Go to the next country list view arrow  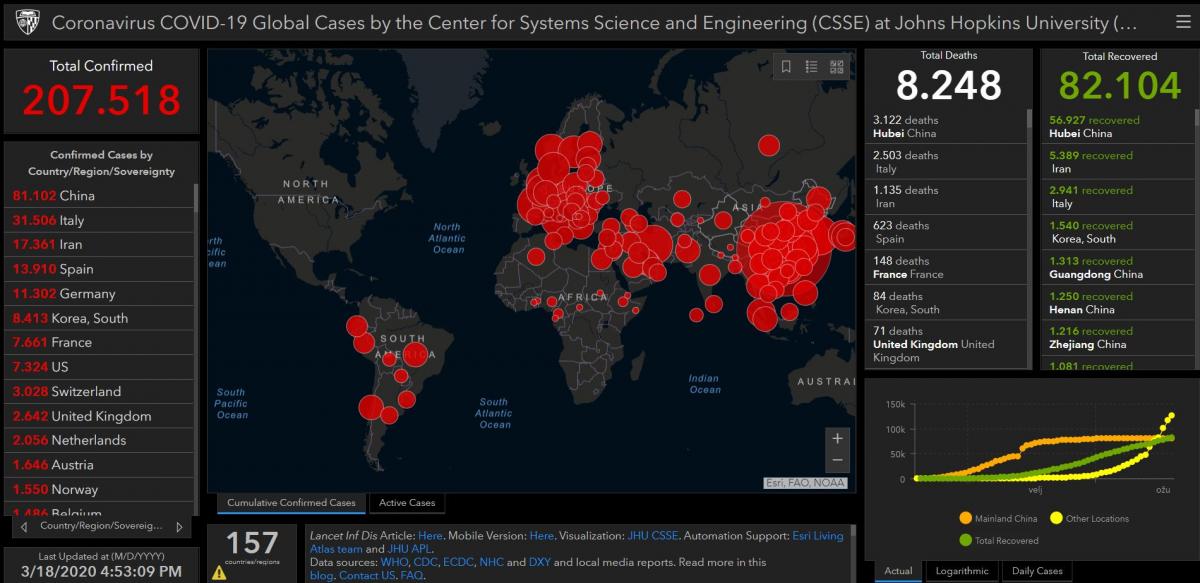pos(179,526)
